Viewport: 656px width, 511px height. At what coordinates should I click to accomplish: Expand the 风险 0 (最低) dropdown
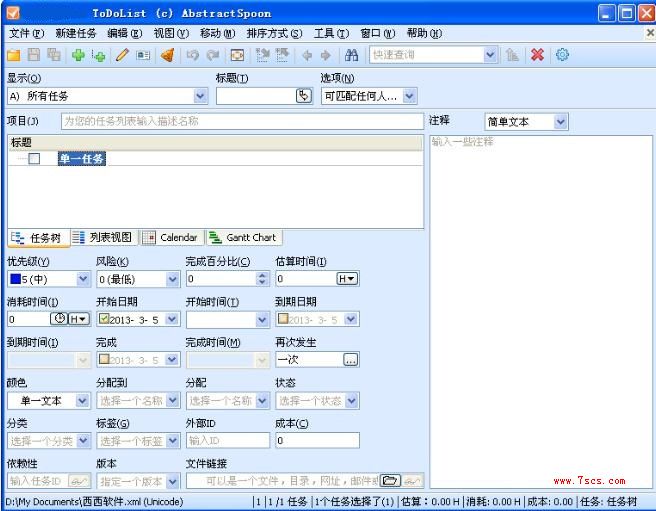(x=173, y=279)
